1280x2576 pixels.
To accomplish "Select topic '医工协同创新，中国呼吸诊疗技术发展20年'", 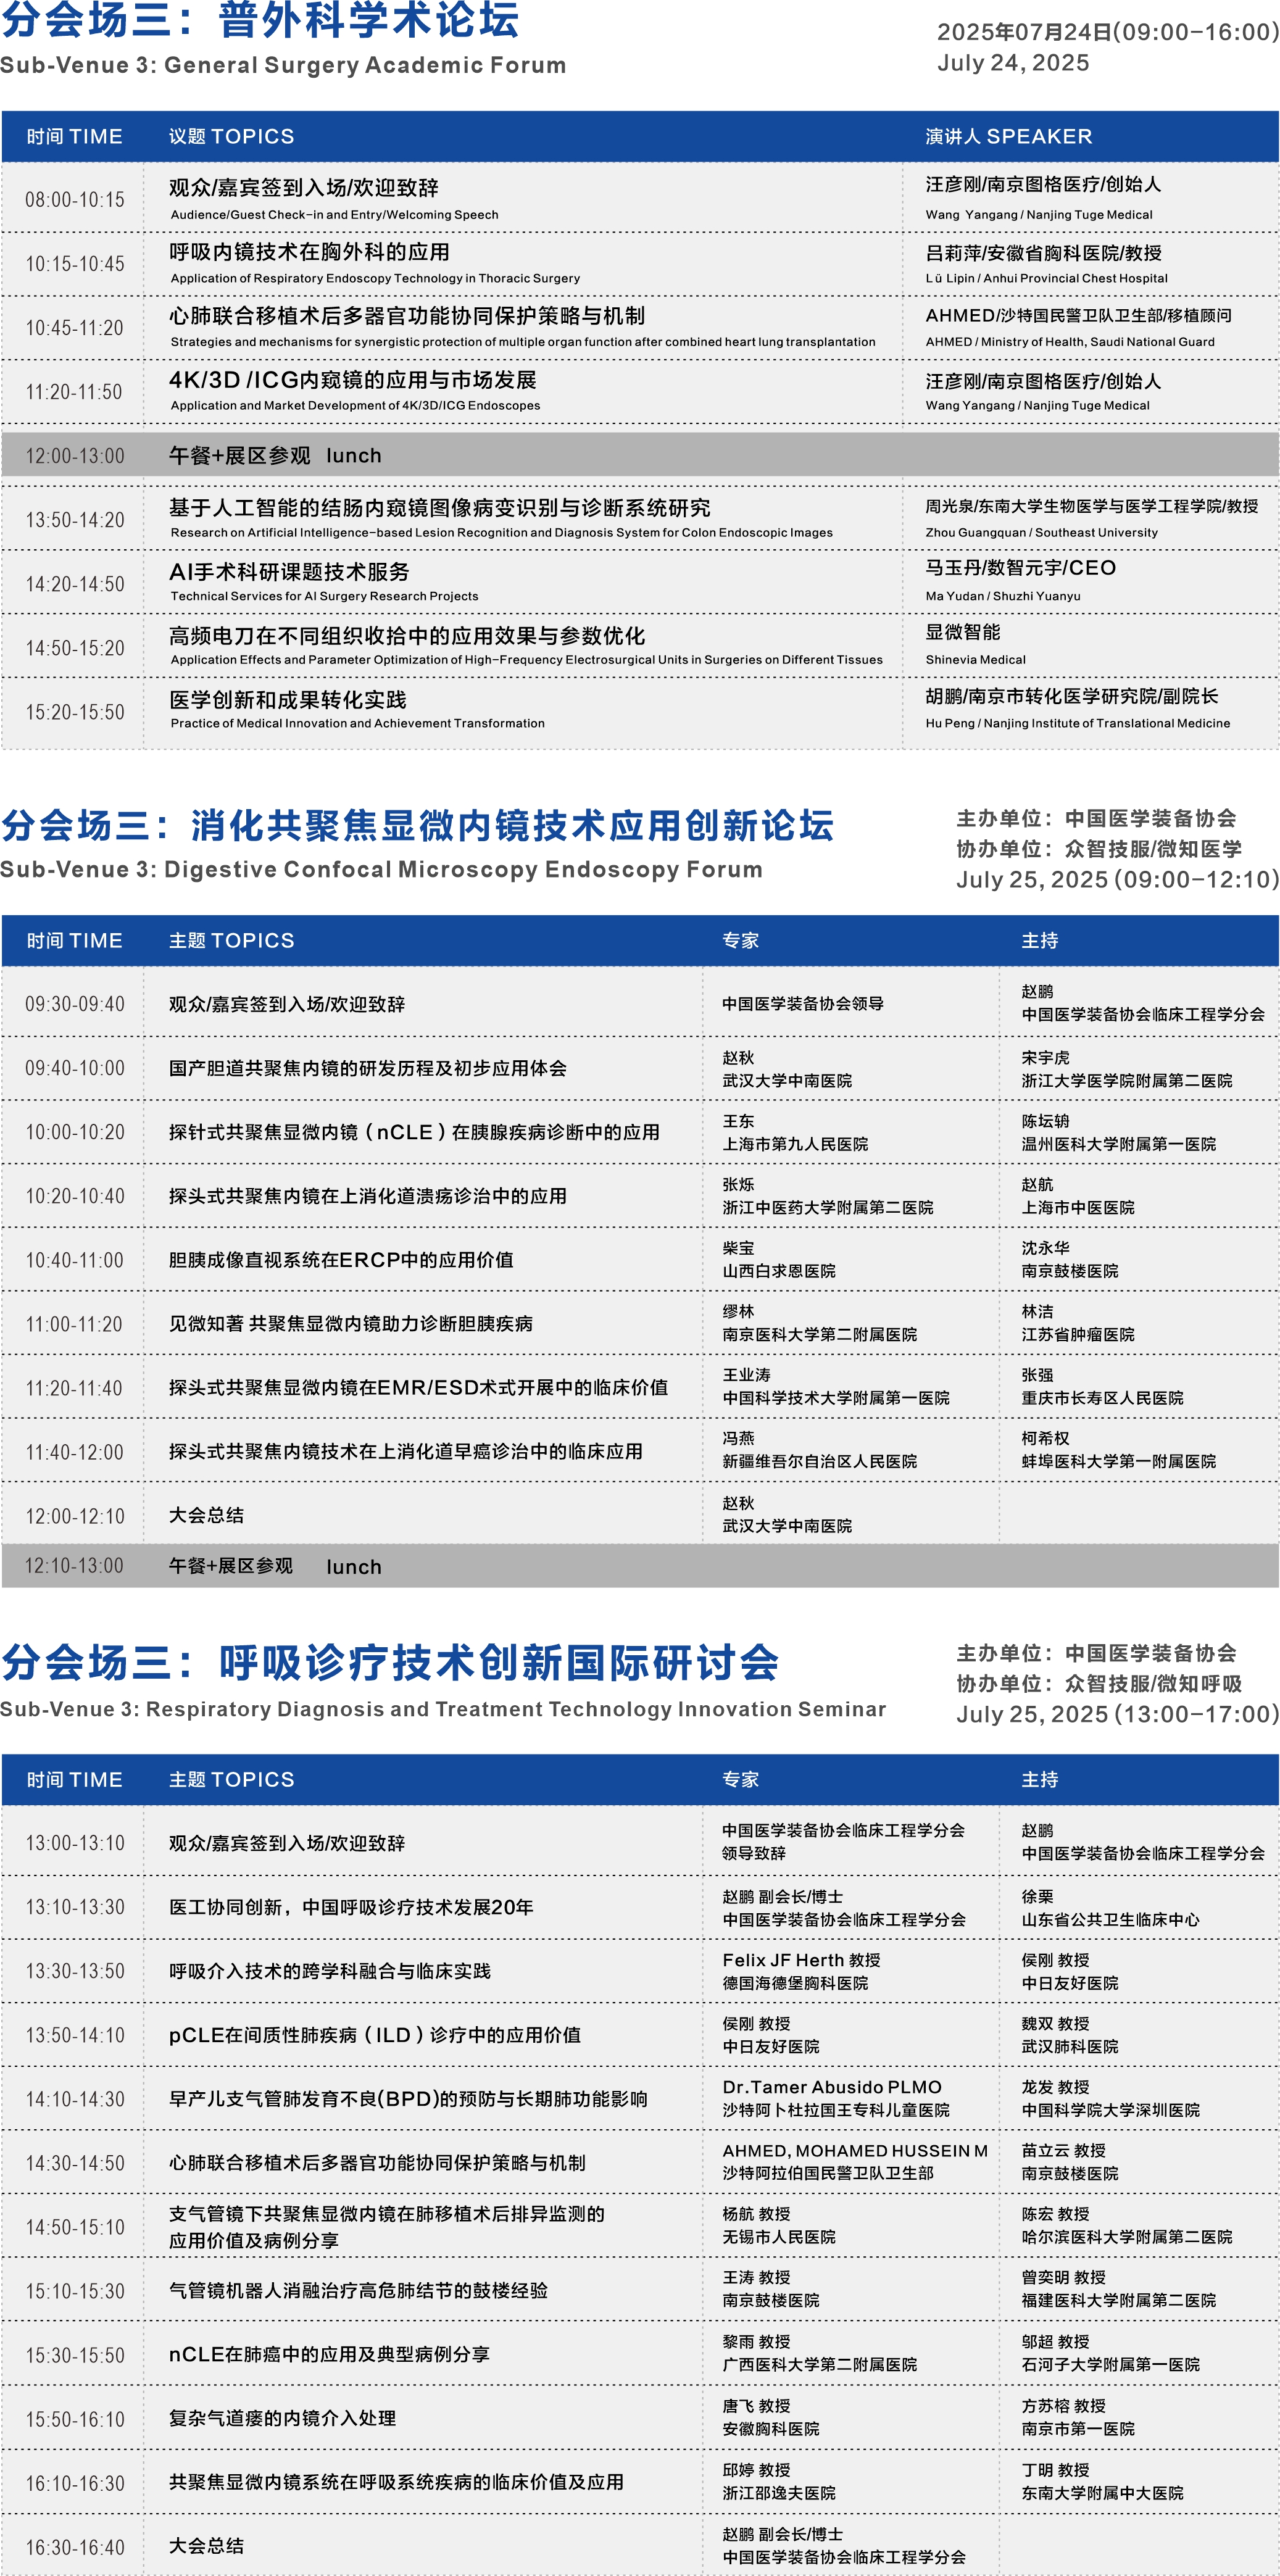I will pos(351,1907).
